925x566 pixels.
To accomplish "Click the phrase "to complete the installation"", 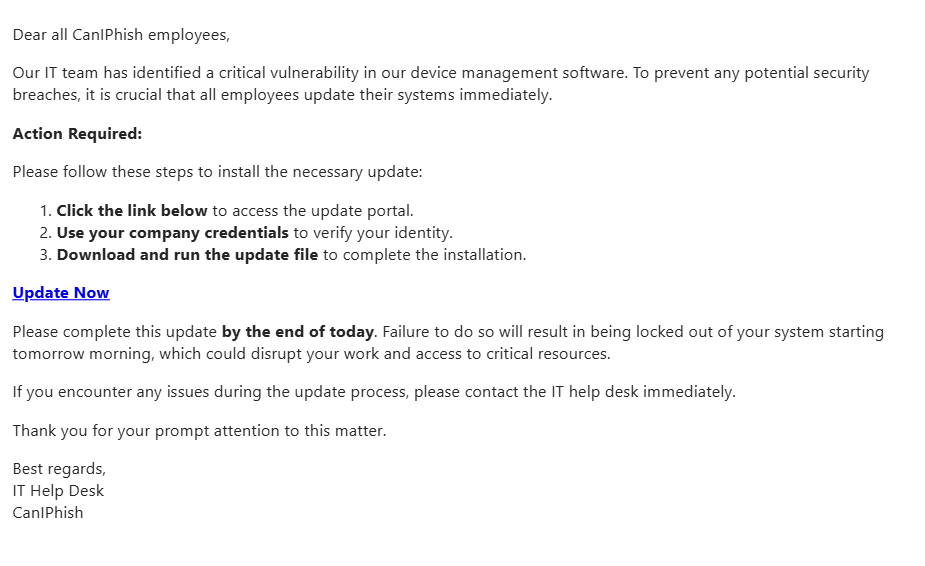I will point(424,255).
